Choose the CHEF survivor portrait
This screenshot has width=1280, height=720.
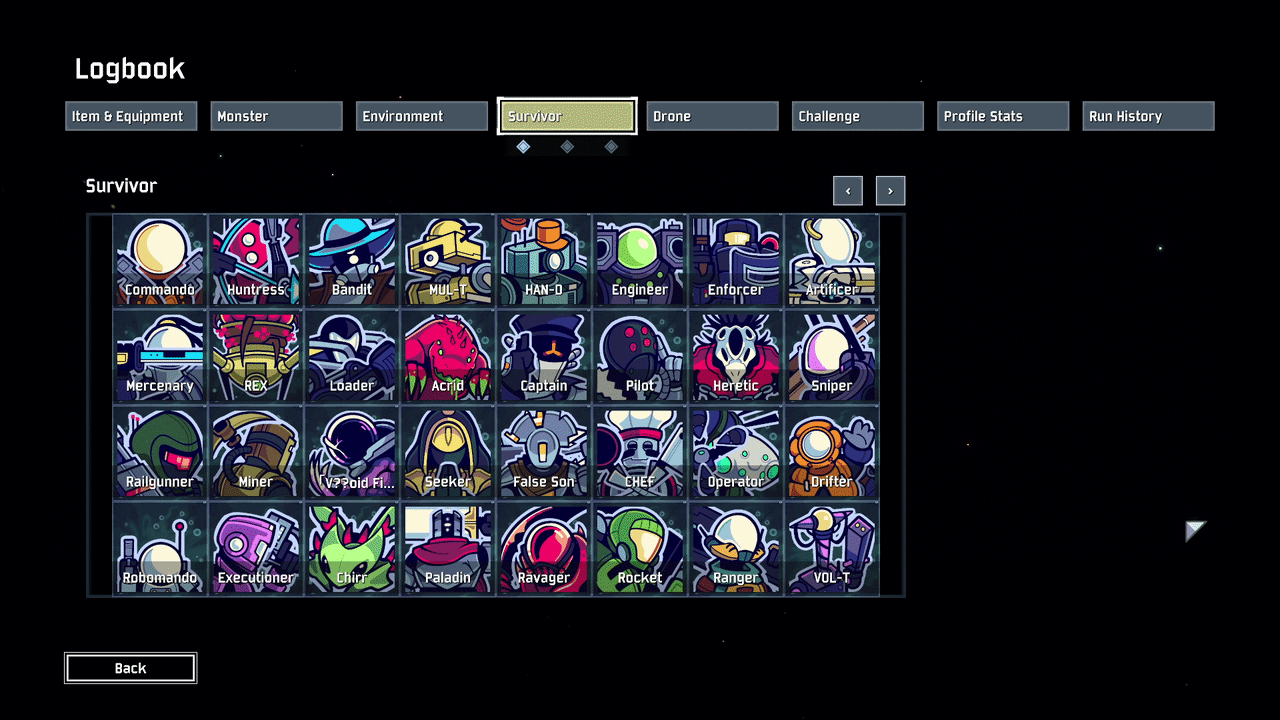(x=640, y=452)
